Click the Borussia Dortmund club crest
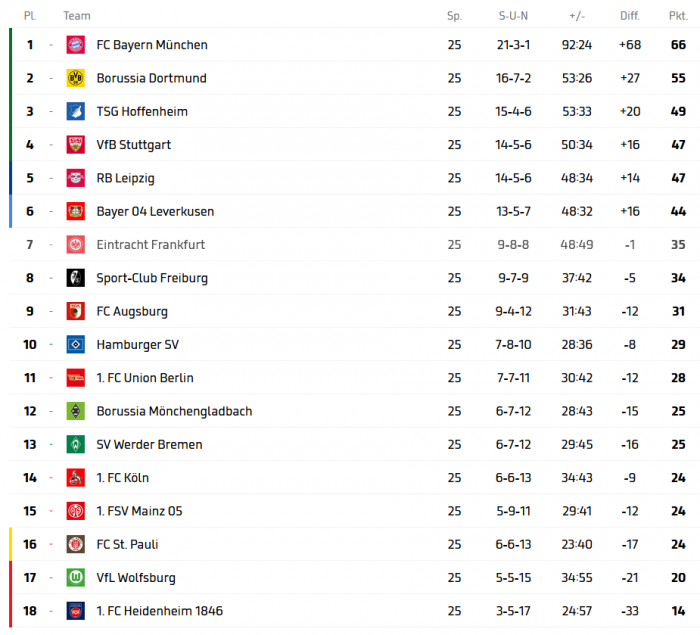 tap(75, 78)
